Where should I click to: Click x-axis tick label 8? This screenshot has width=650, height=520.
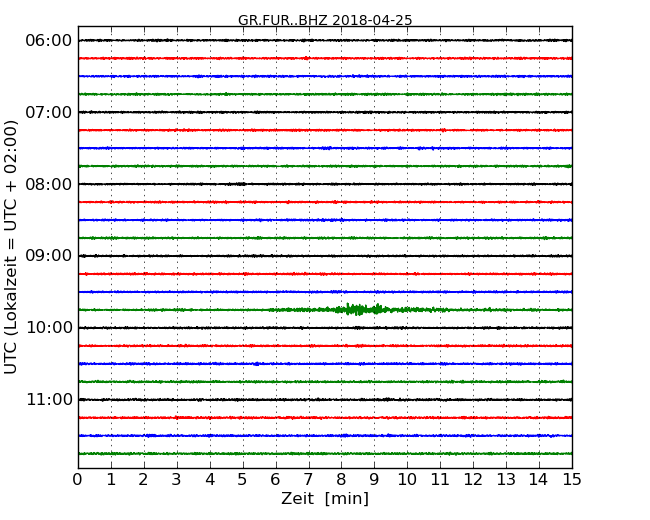(341, 480)
